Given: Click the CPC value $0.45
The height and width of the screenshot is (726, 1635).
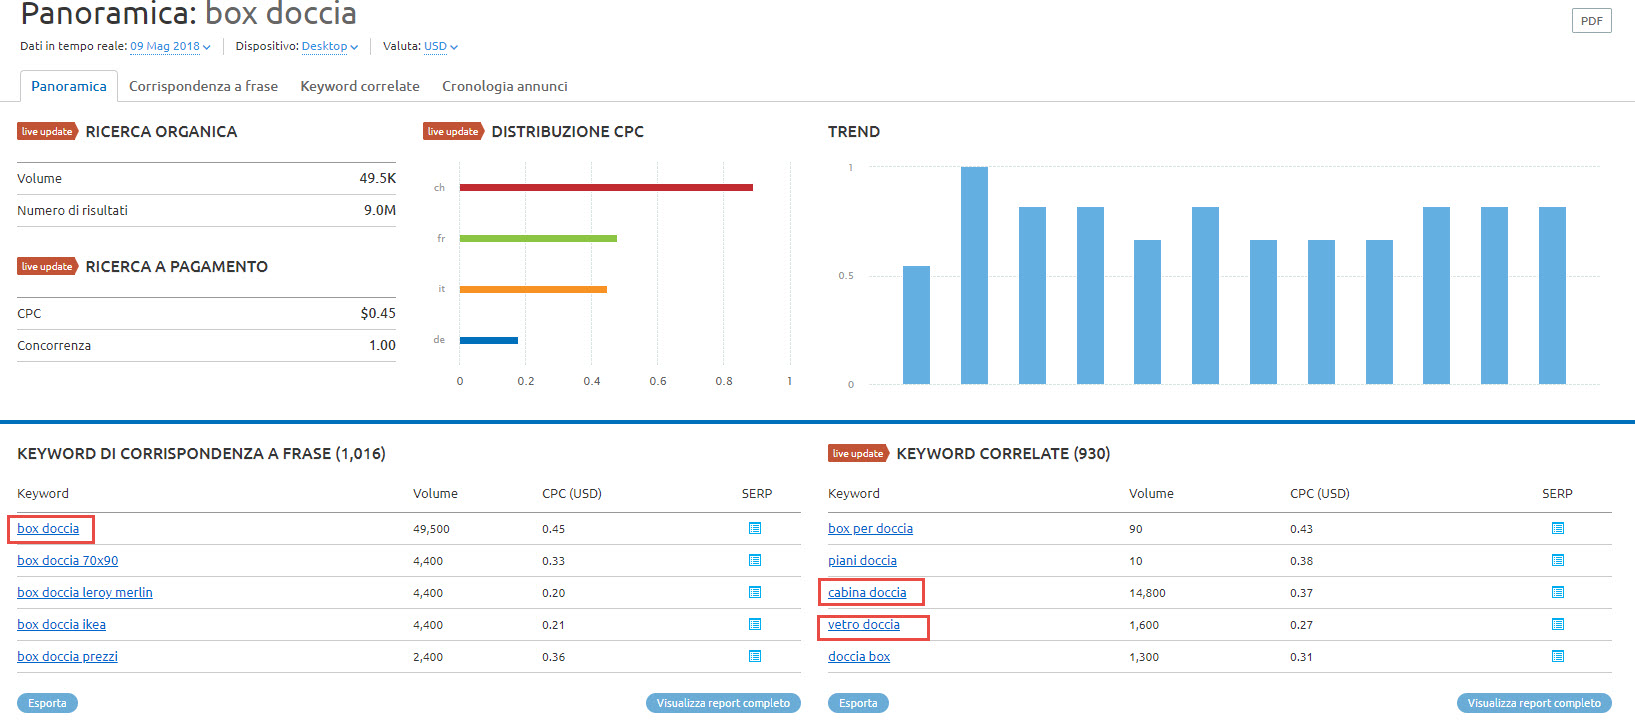Looking at the screenshot, I should 378,313.
